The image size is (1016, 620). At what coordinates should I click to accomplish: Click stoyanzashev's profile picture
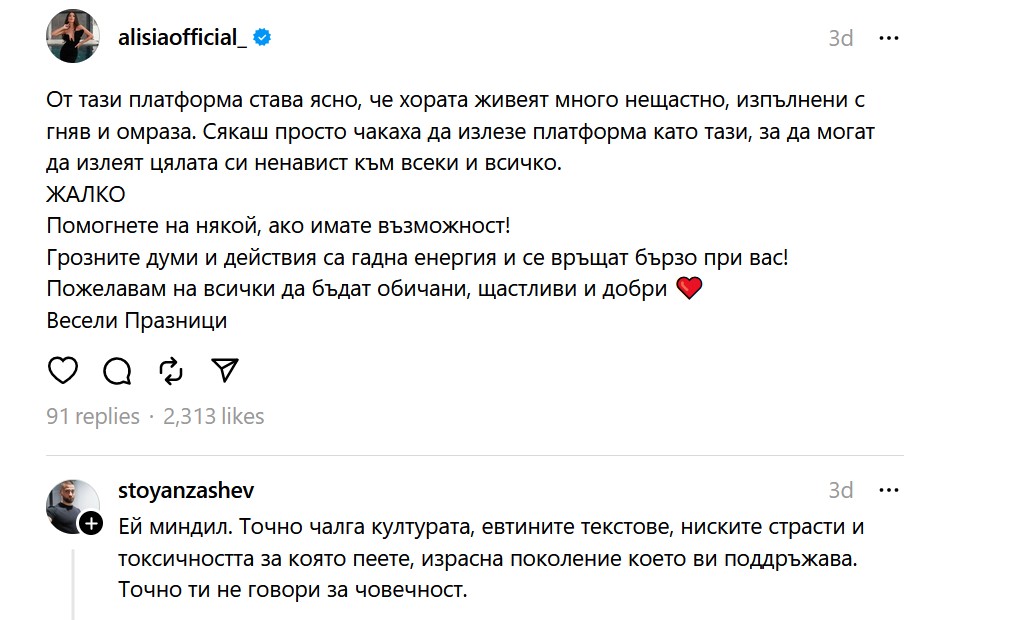click(71, 503)
